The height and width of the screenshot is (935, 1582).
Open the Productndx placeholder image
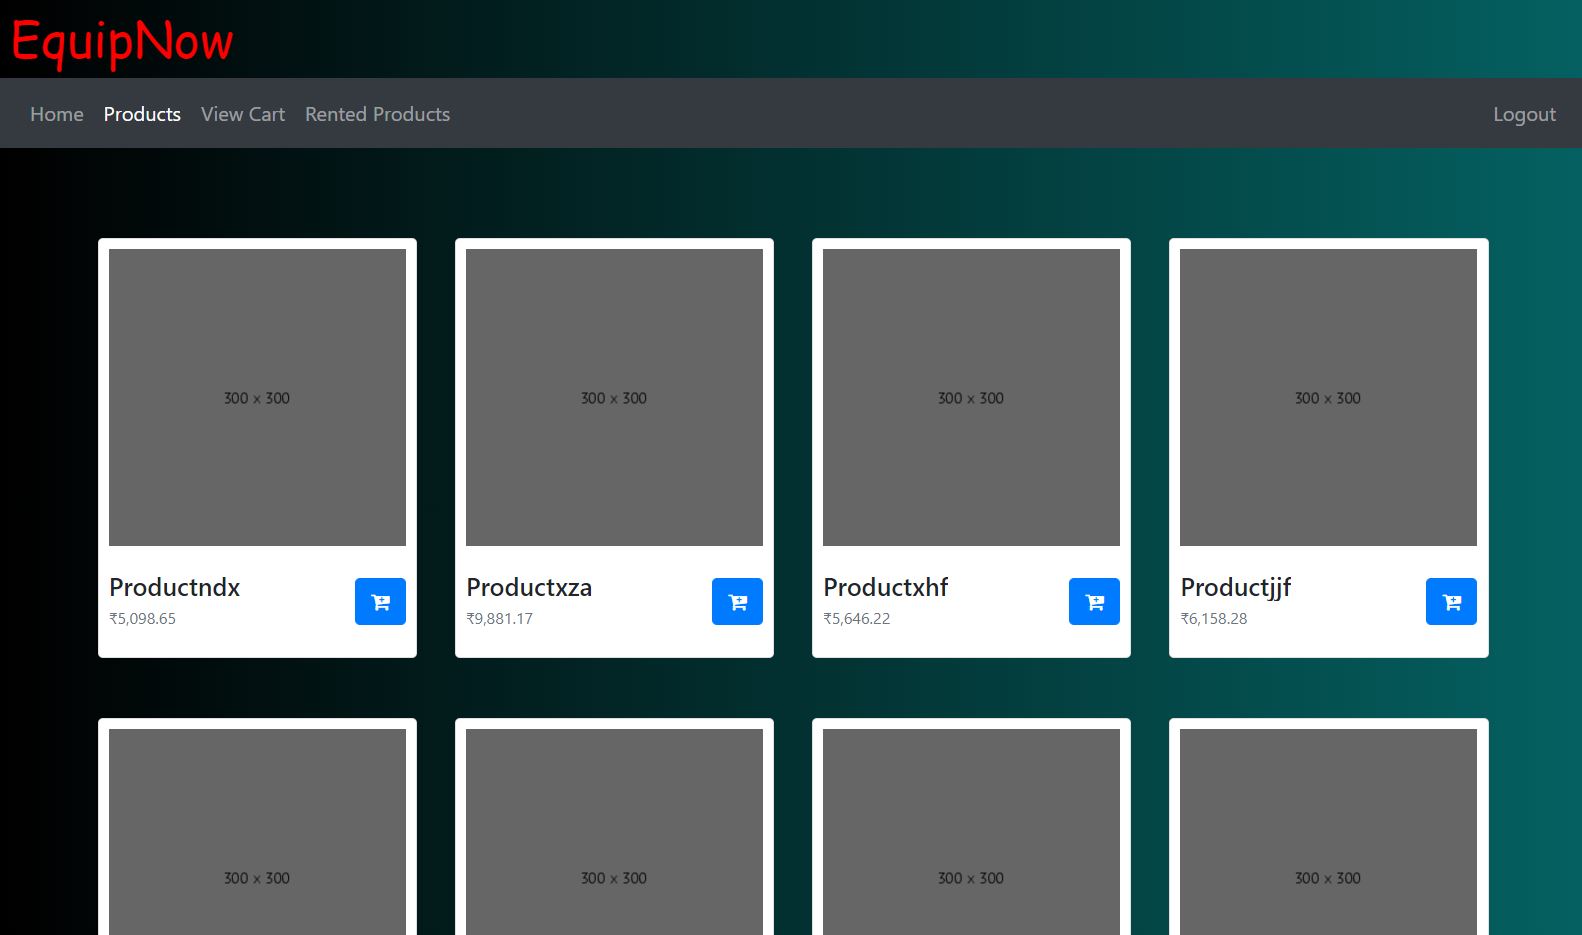click(257, 397)
